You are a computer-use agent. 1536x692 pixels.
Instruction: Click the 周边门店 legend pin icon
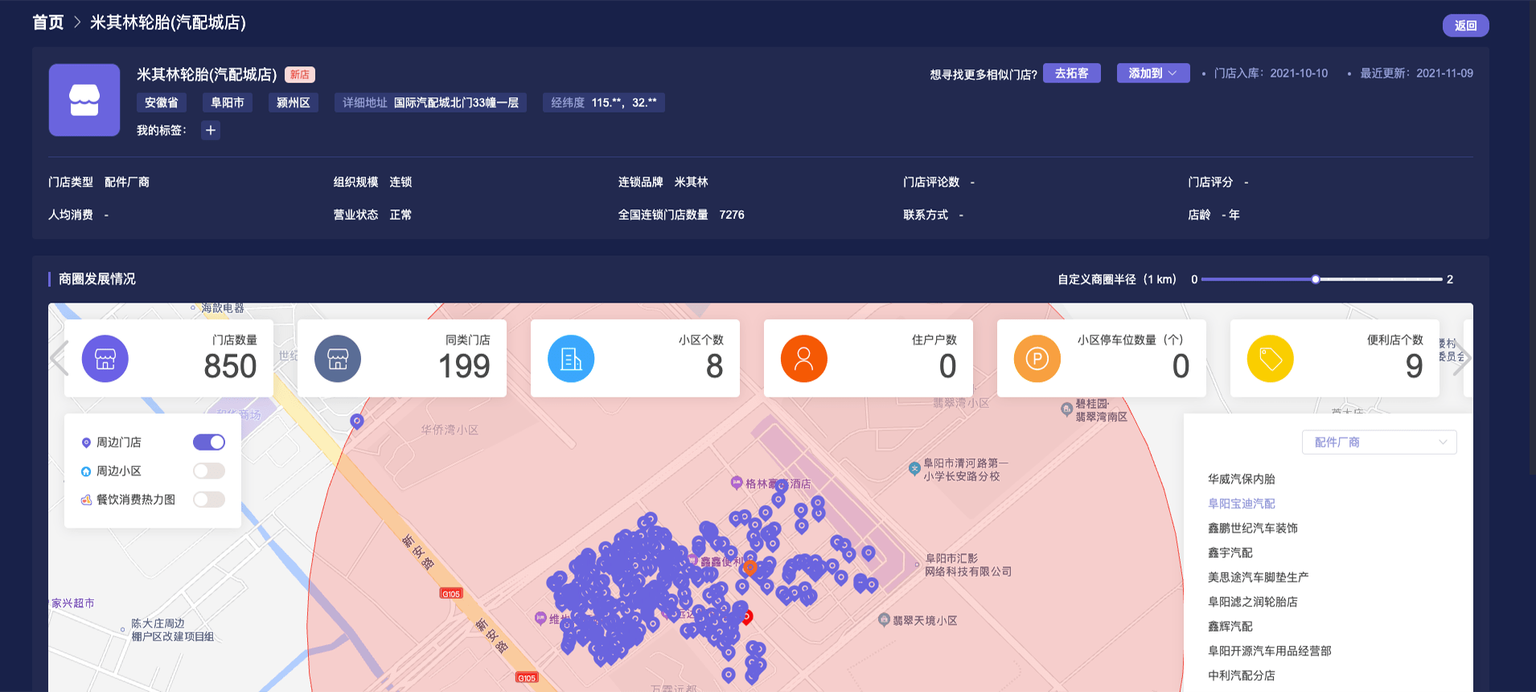(86, 443)
